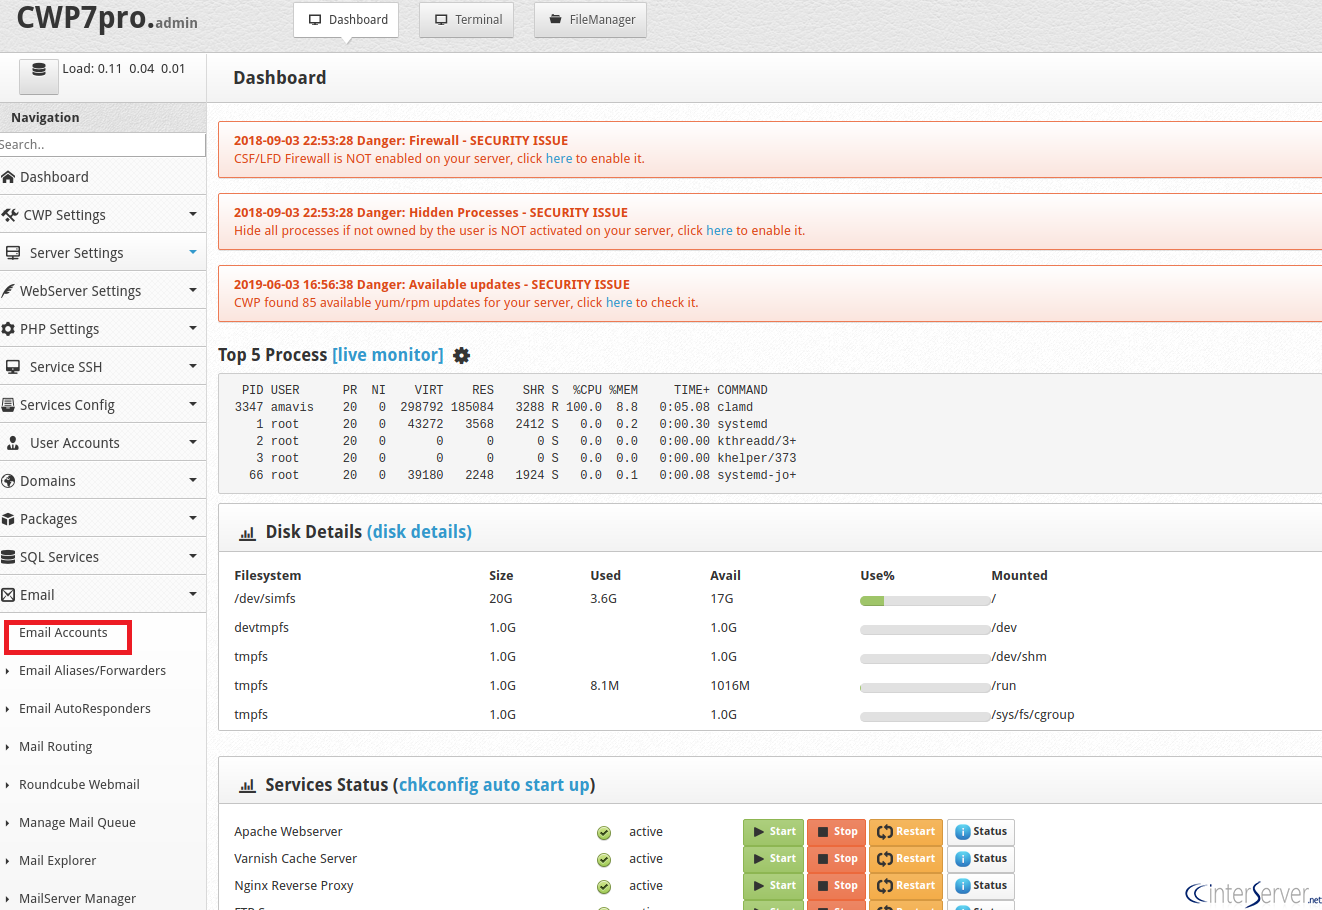This screenshot has width=1322, height=910.
Task: Click the globe icon next to Domains
Action: pyautogui.click(x=8, y=481)
